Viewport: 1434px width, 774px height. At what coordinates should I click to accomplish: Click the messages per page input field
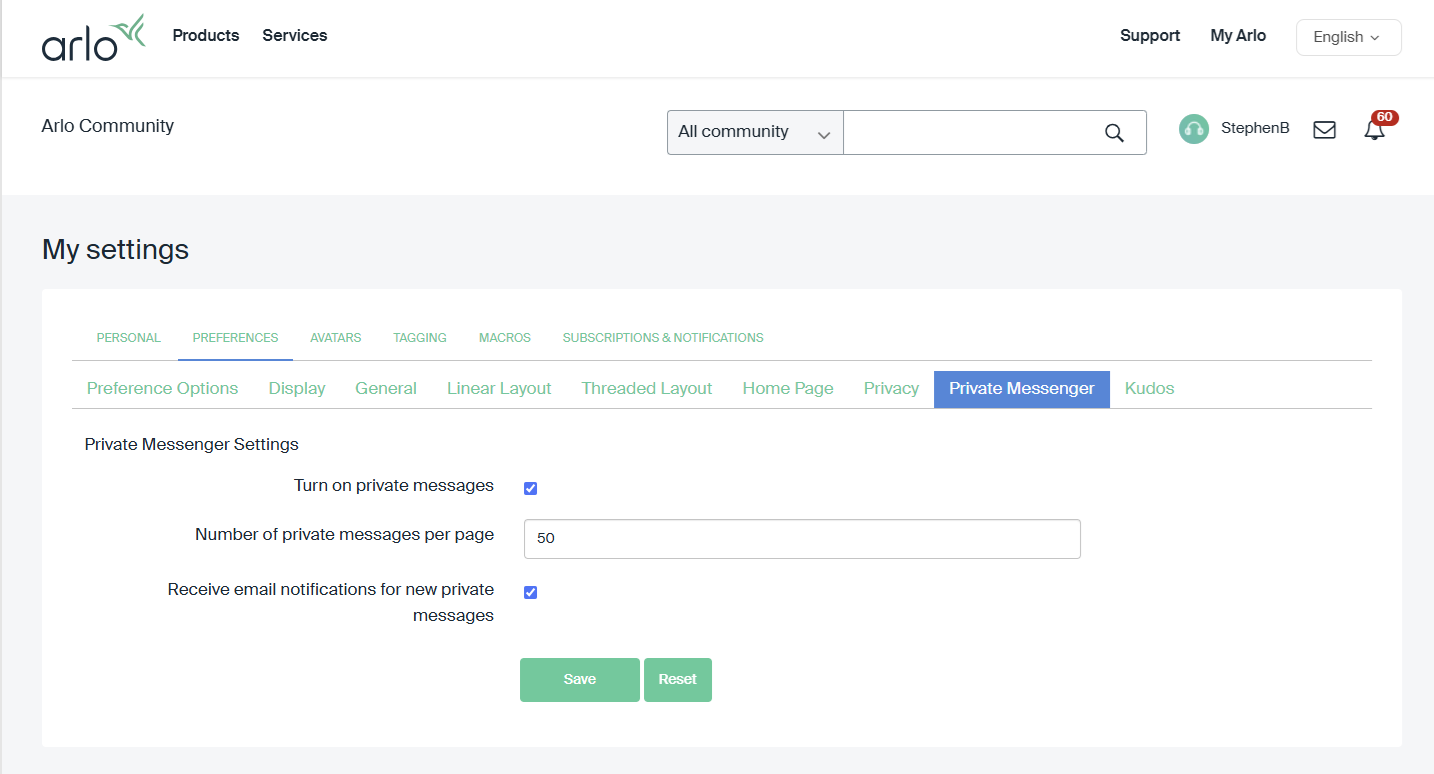tap(801, 538)
